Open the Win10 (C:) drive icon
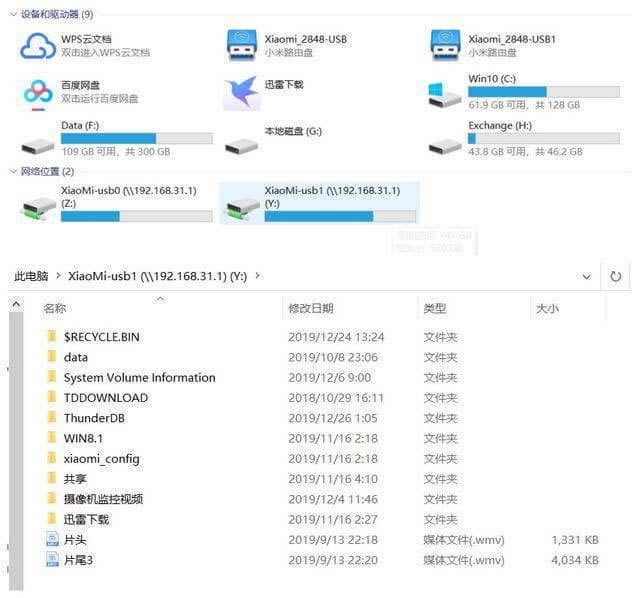 point(445,93)
